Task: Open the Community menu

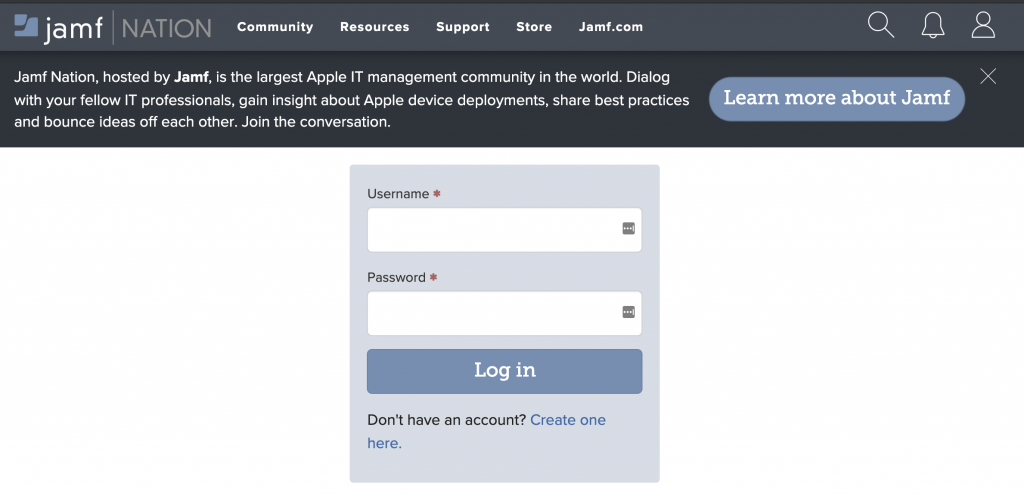Action: click(x=275, y=27)
